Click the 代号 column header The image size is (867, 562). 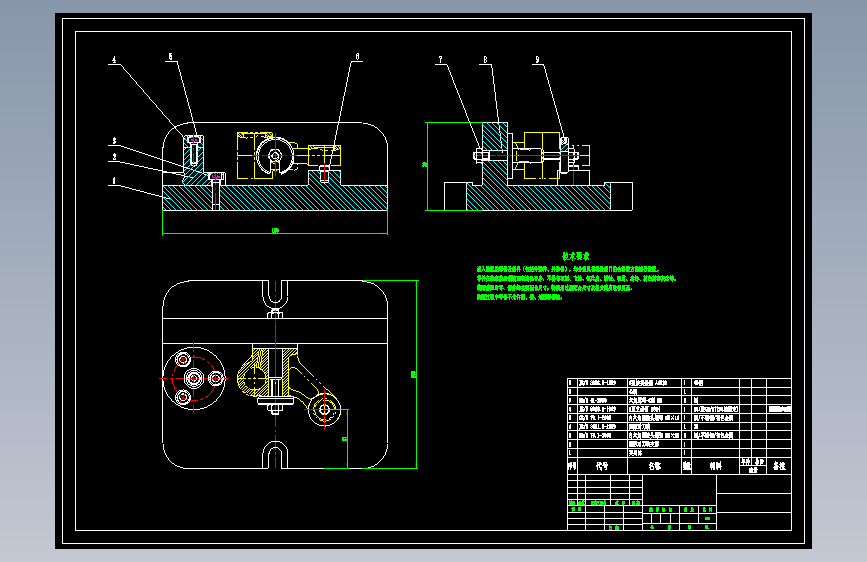tap(602, 466)
